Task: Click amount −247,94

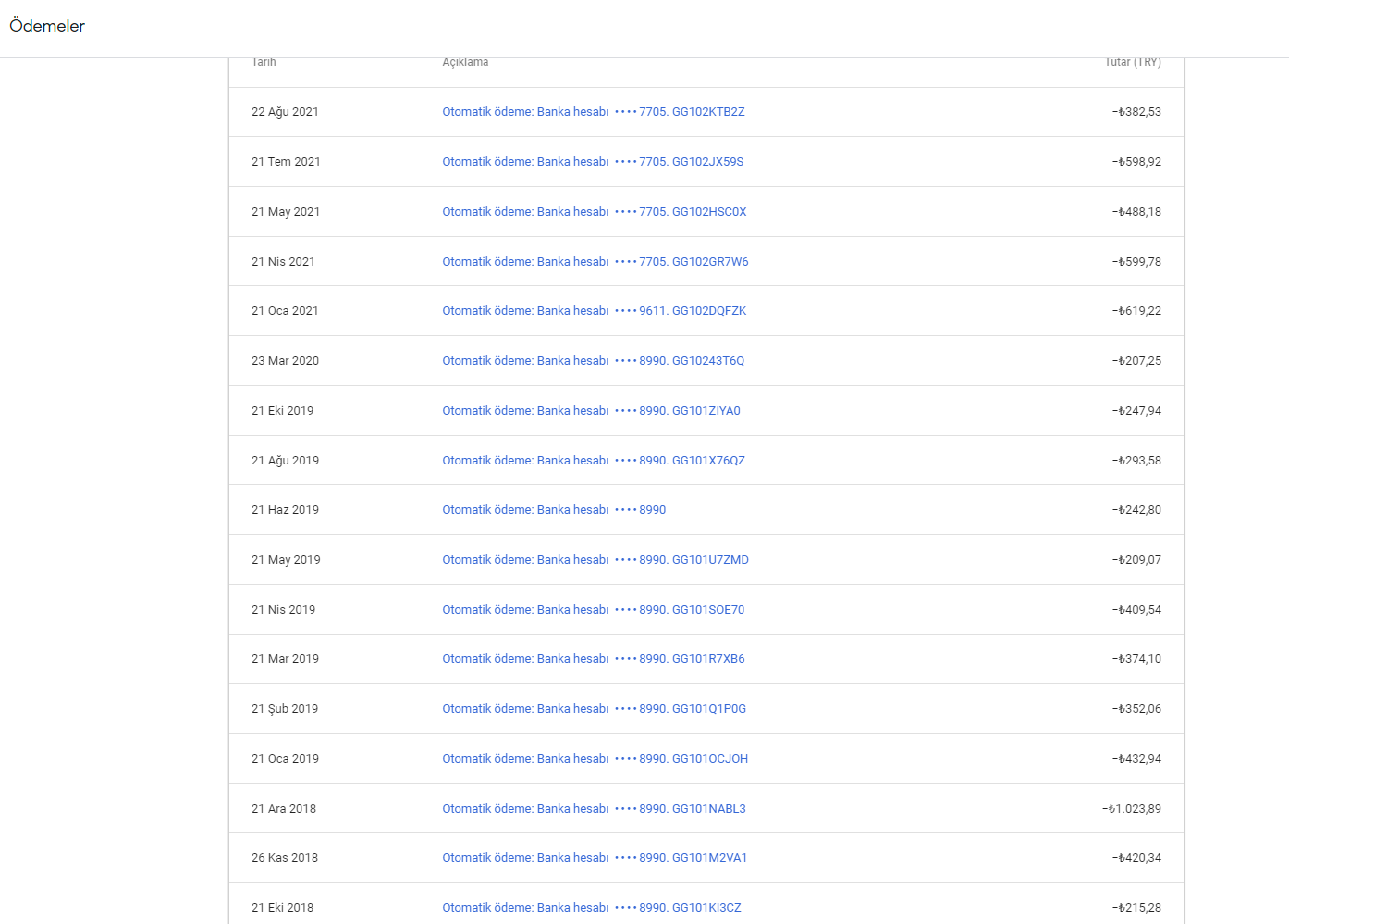Action: (1136, 411)
